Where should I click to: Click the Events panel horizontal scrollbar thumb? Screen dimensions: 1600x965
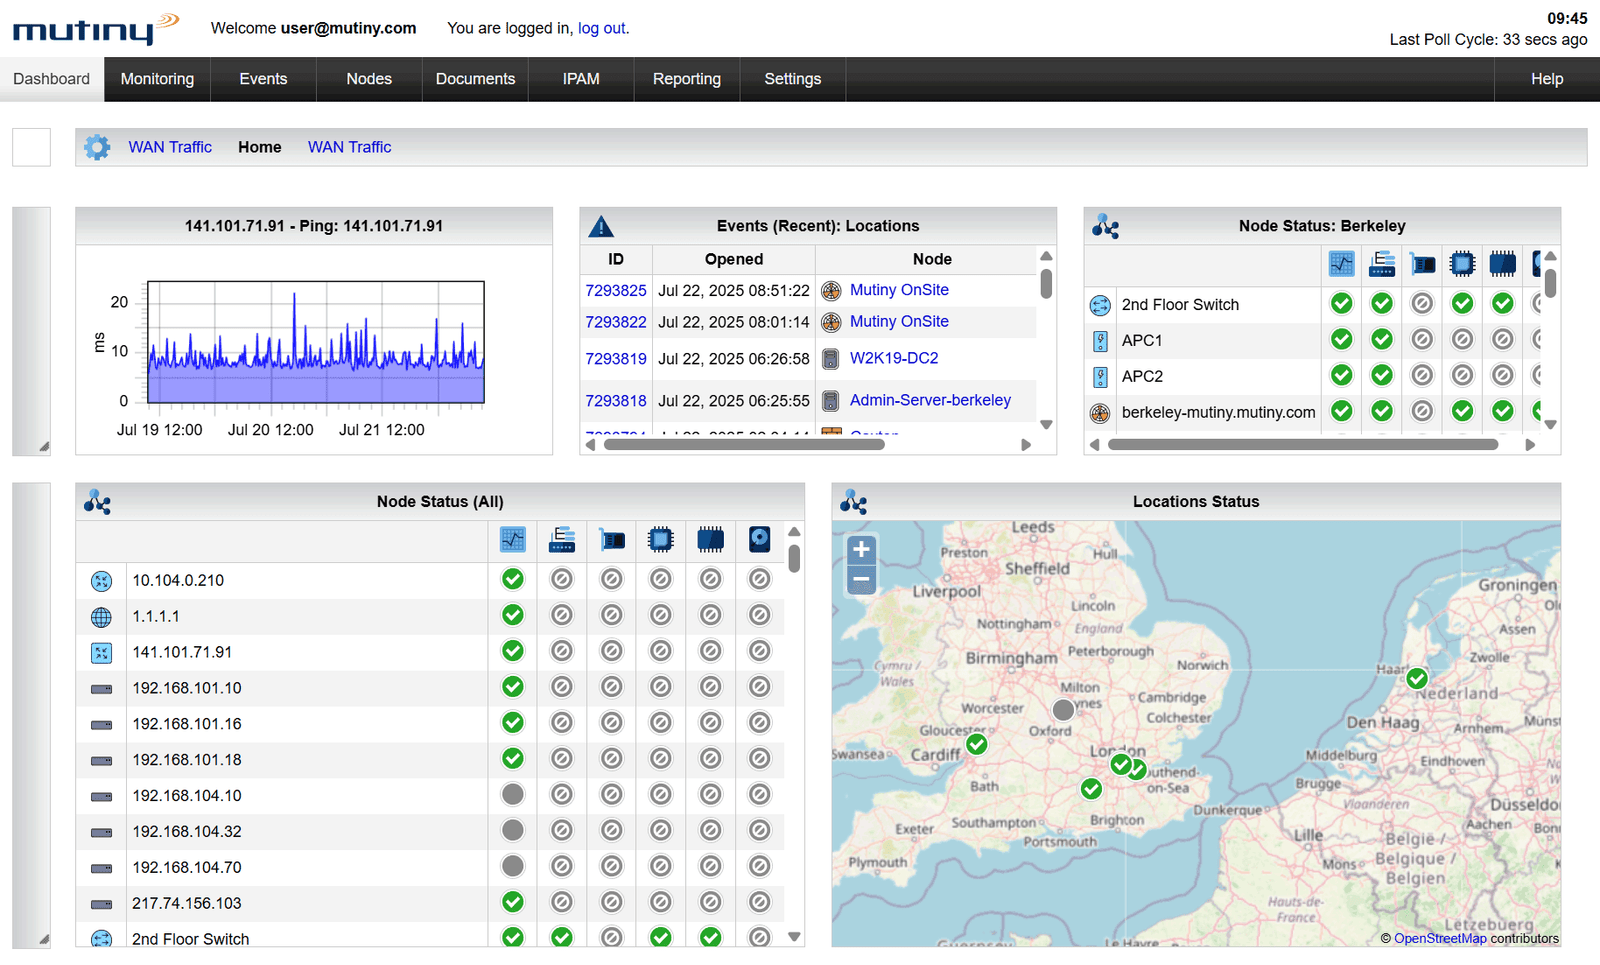click(743, 445)
